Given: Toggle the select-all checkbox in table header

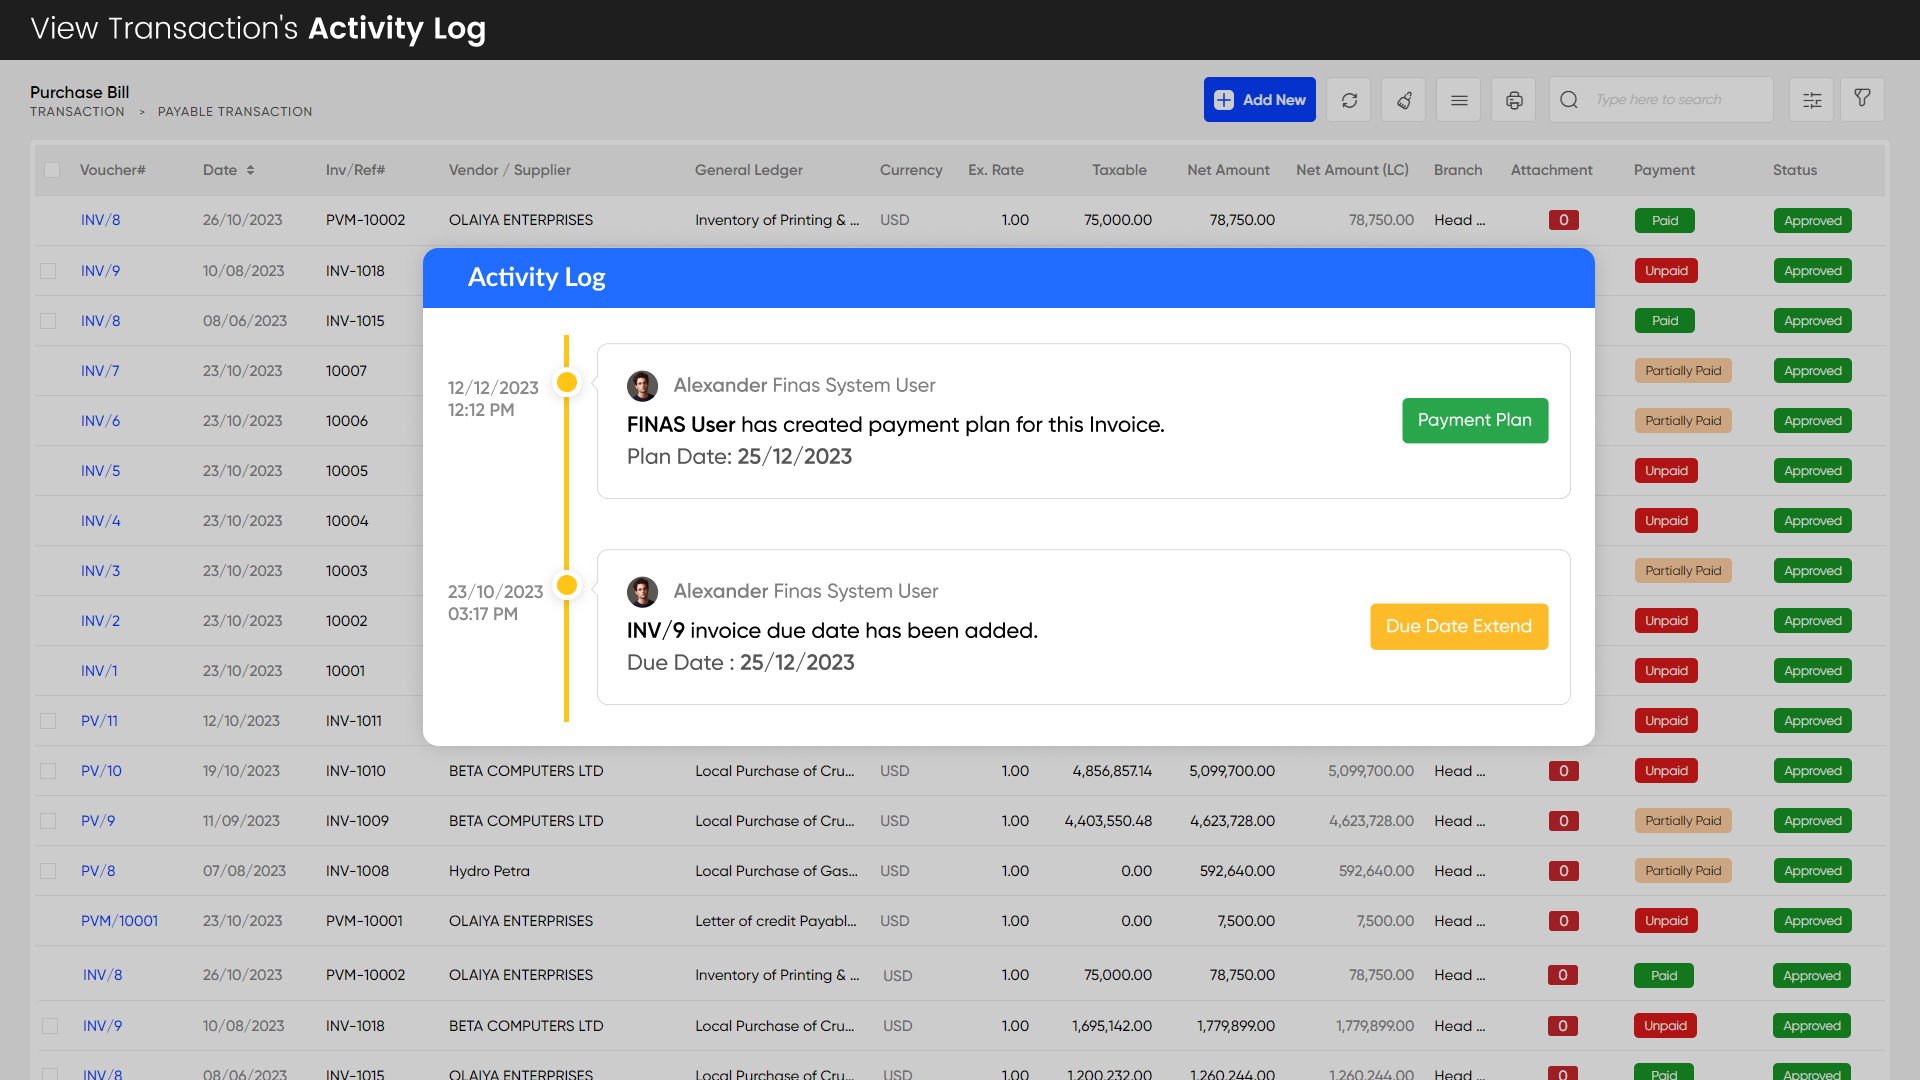Looking at the screenshot, I should [x=52, y=170].
